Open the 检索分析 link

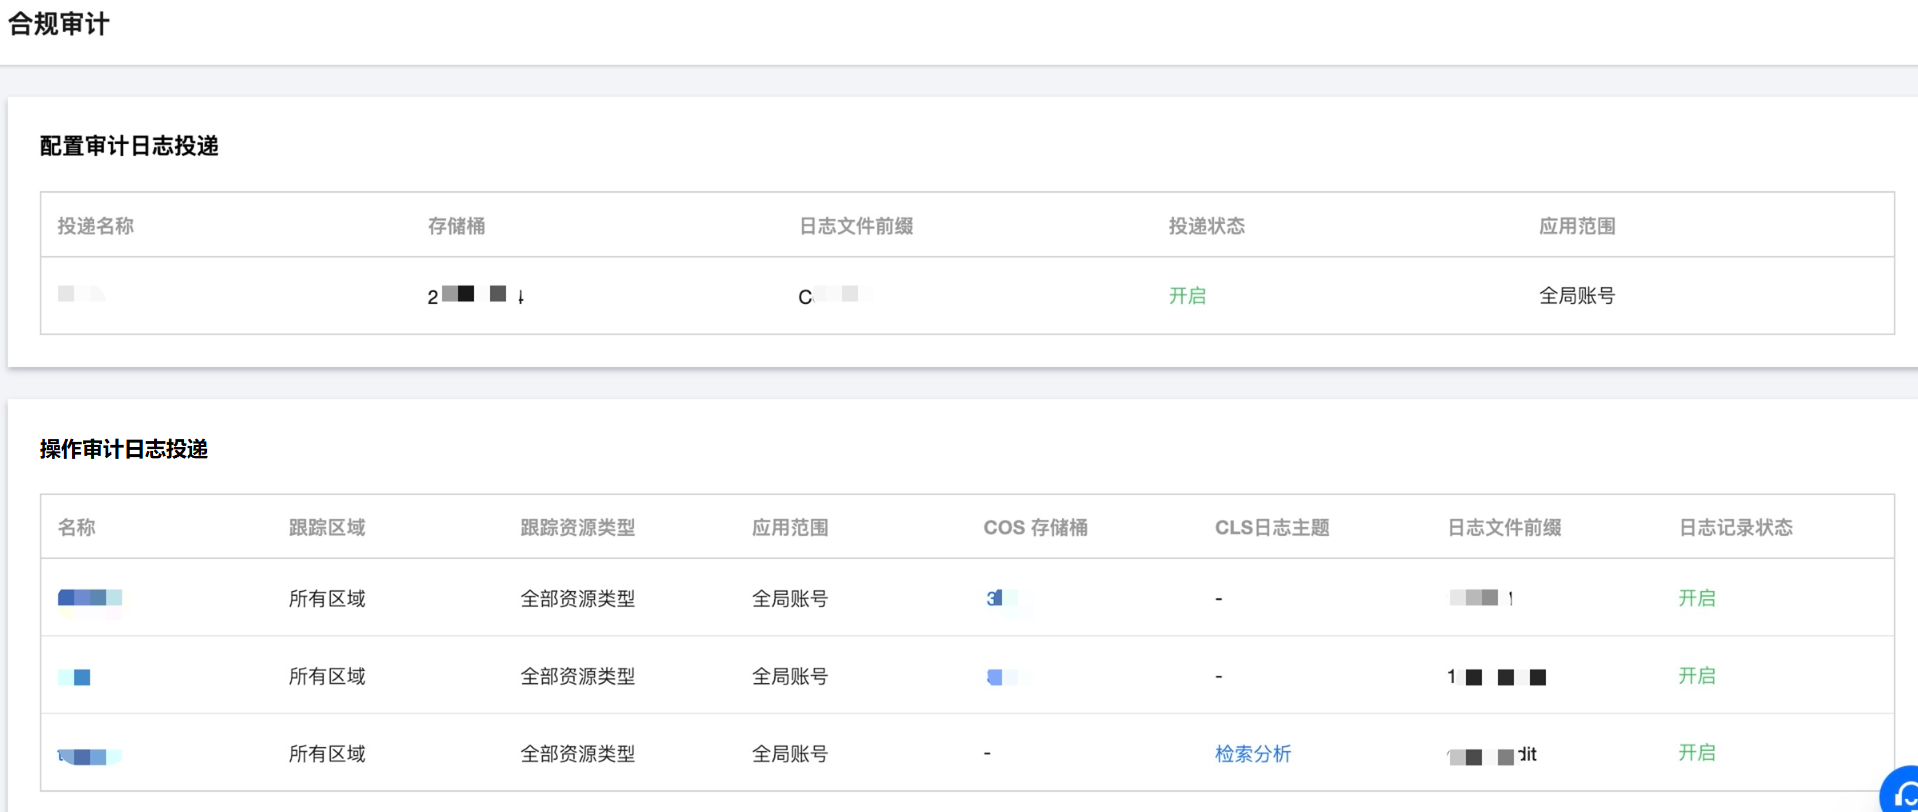1252,754
